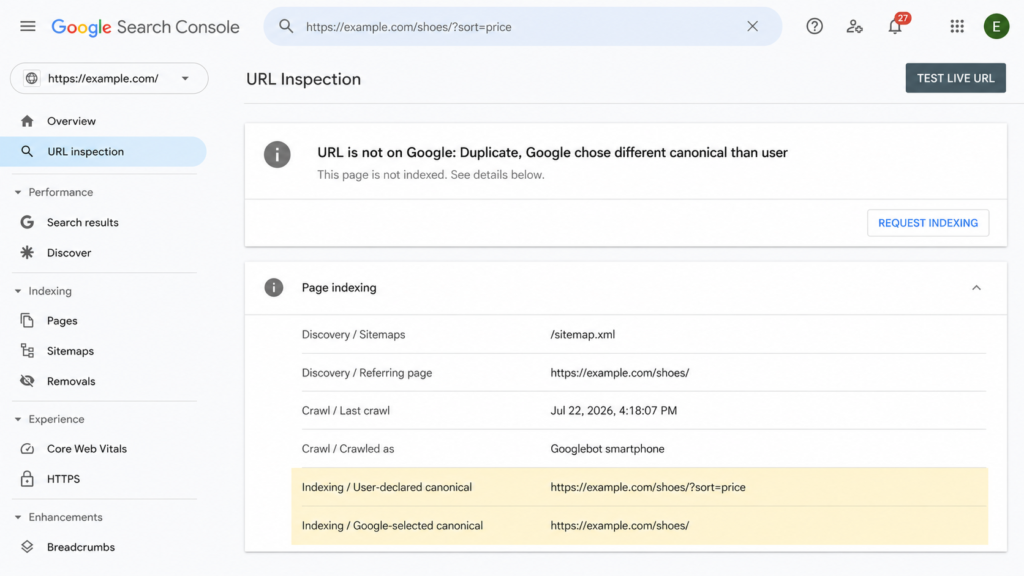Open the Pages report
This screenshot has width=1024, height=576.
[x=62, y=321]
